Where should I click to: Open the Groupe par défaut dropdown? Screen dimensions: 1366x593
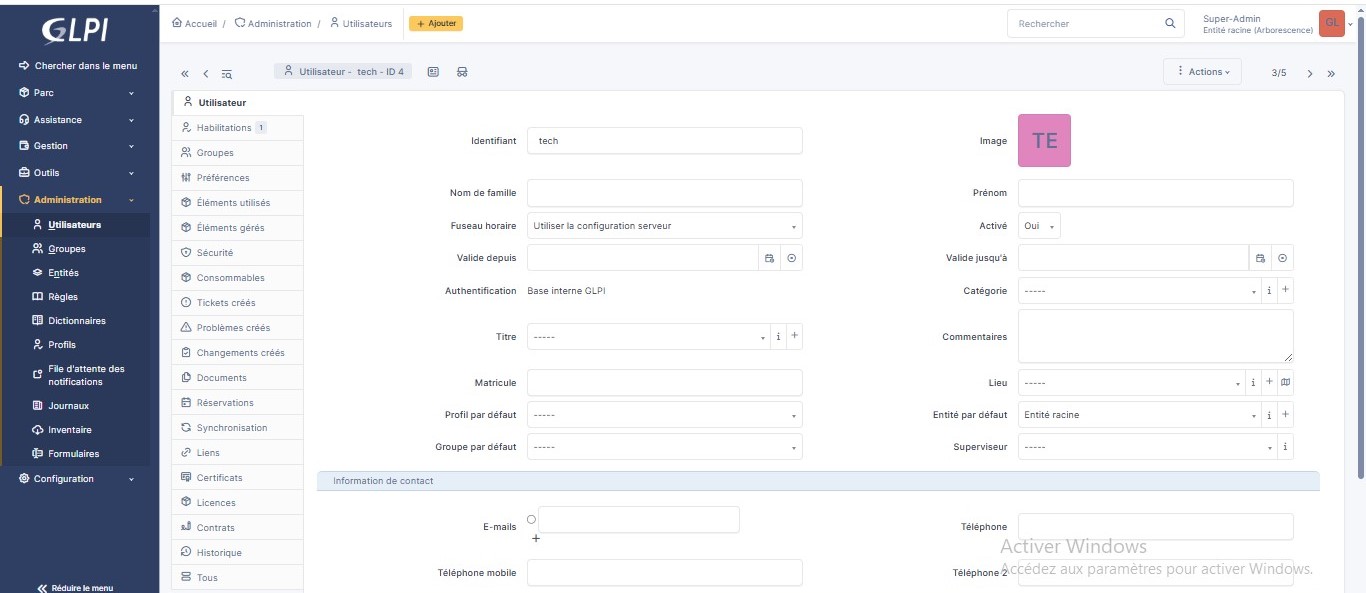tap(665, 447)
